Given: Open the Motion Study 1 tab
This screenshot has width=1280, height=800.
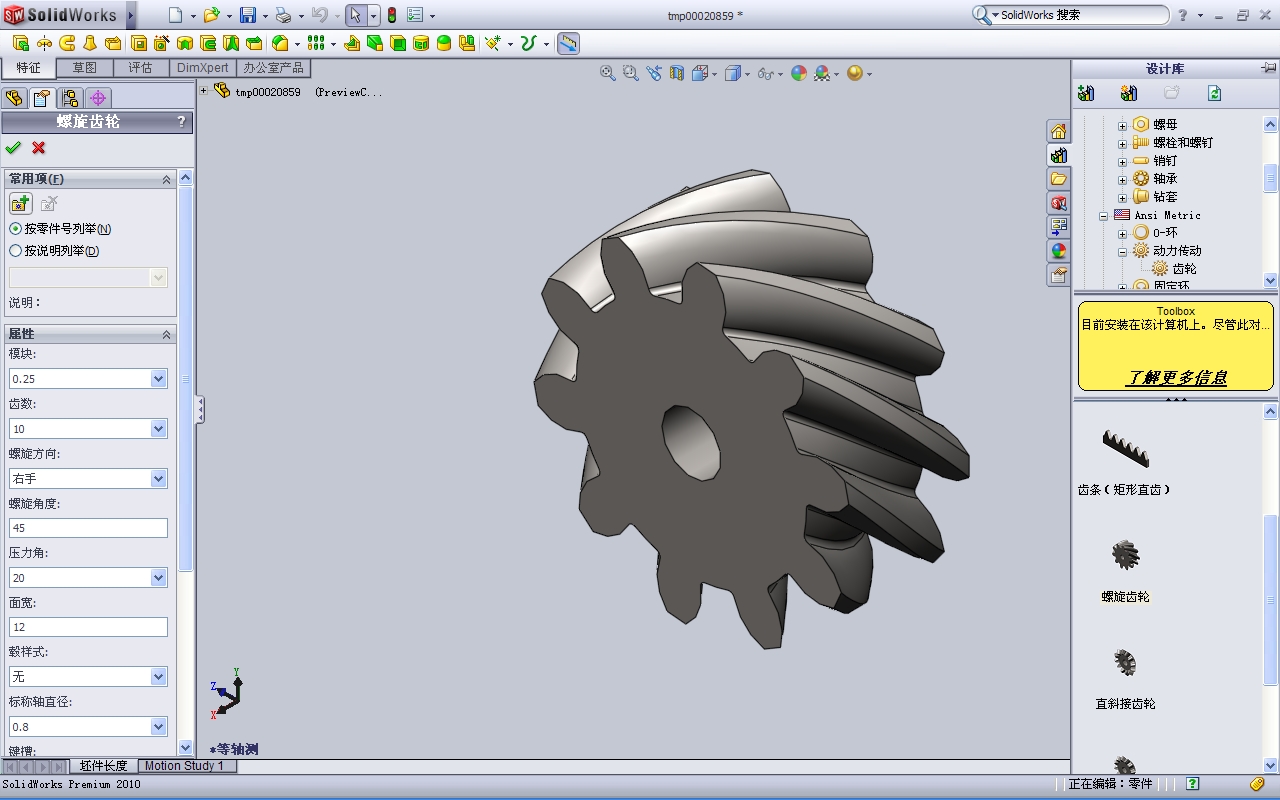Looking at the screenshot, I should click(x=185, y=766).
